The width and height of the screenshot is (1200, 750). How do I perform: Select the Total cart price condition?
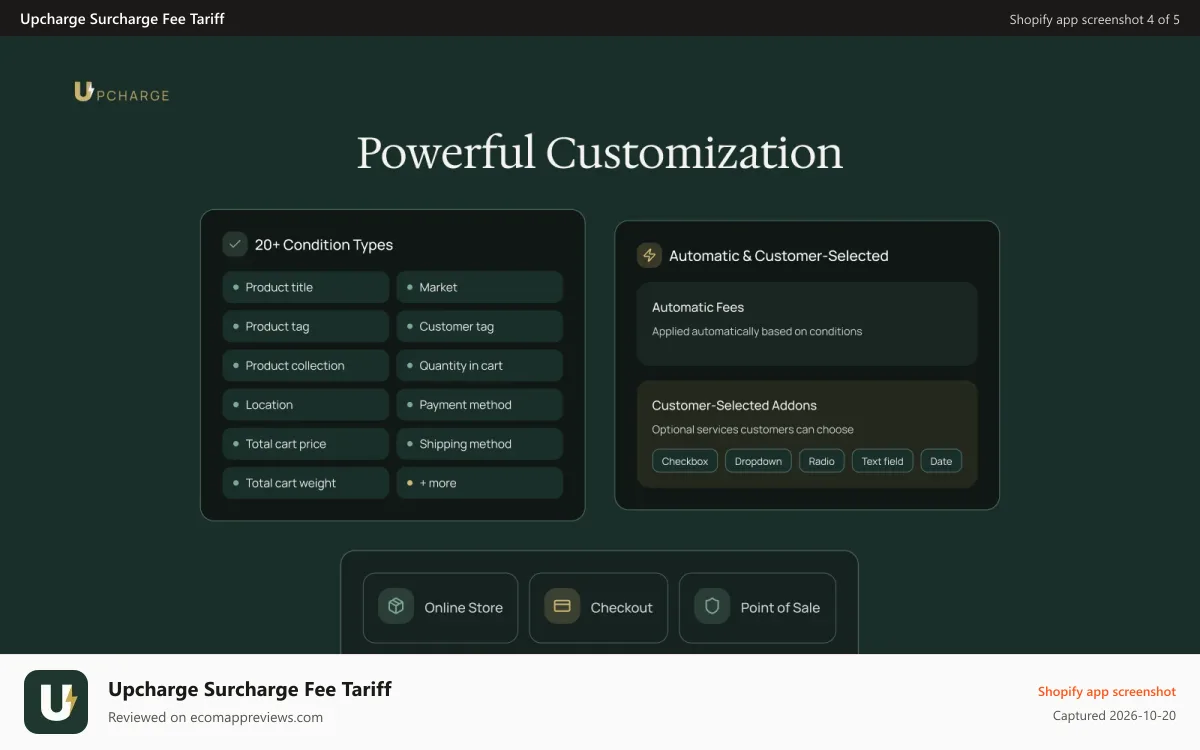click(305, 443)
